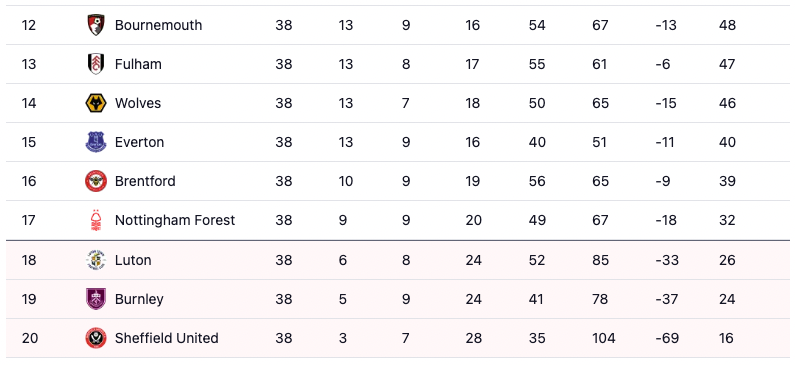This screenshot has width=795, height=365.
Task: Select the Luton name in row 18
Action: point(133,260)
